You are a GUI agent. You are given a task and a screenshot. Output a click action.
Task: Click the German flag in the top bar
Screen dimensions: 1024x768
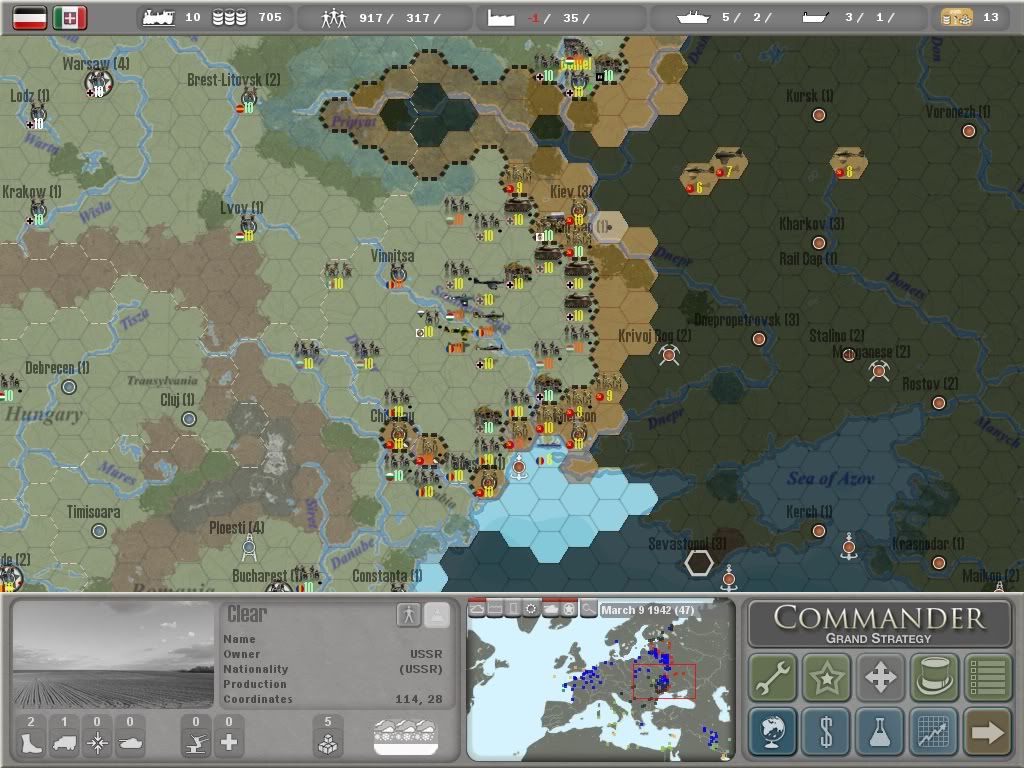(x=30, y=18)
